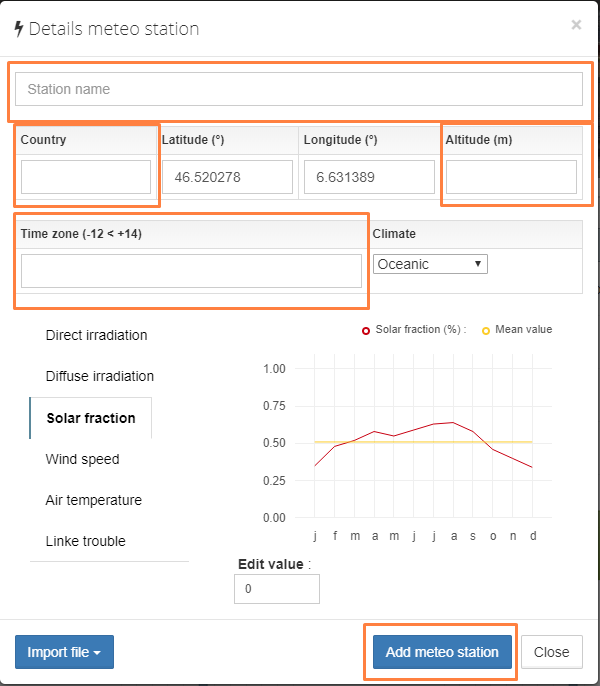Click the lightning bolt icon in title
The height and width of the screenshot is (686, 600).
click(x=18, y=29)
